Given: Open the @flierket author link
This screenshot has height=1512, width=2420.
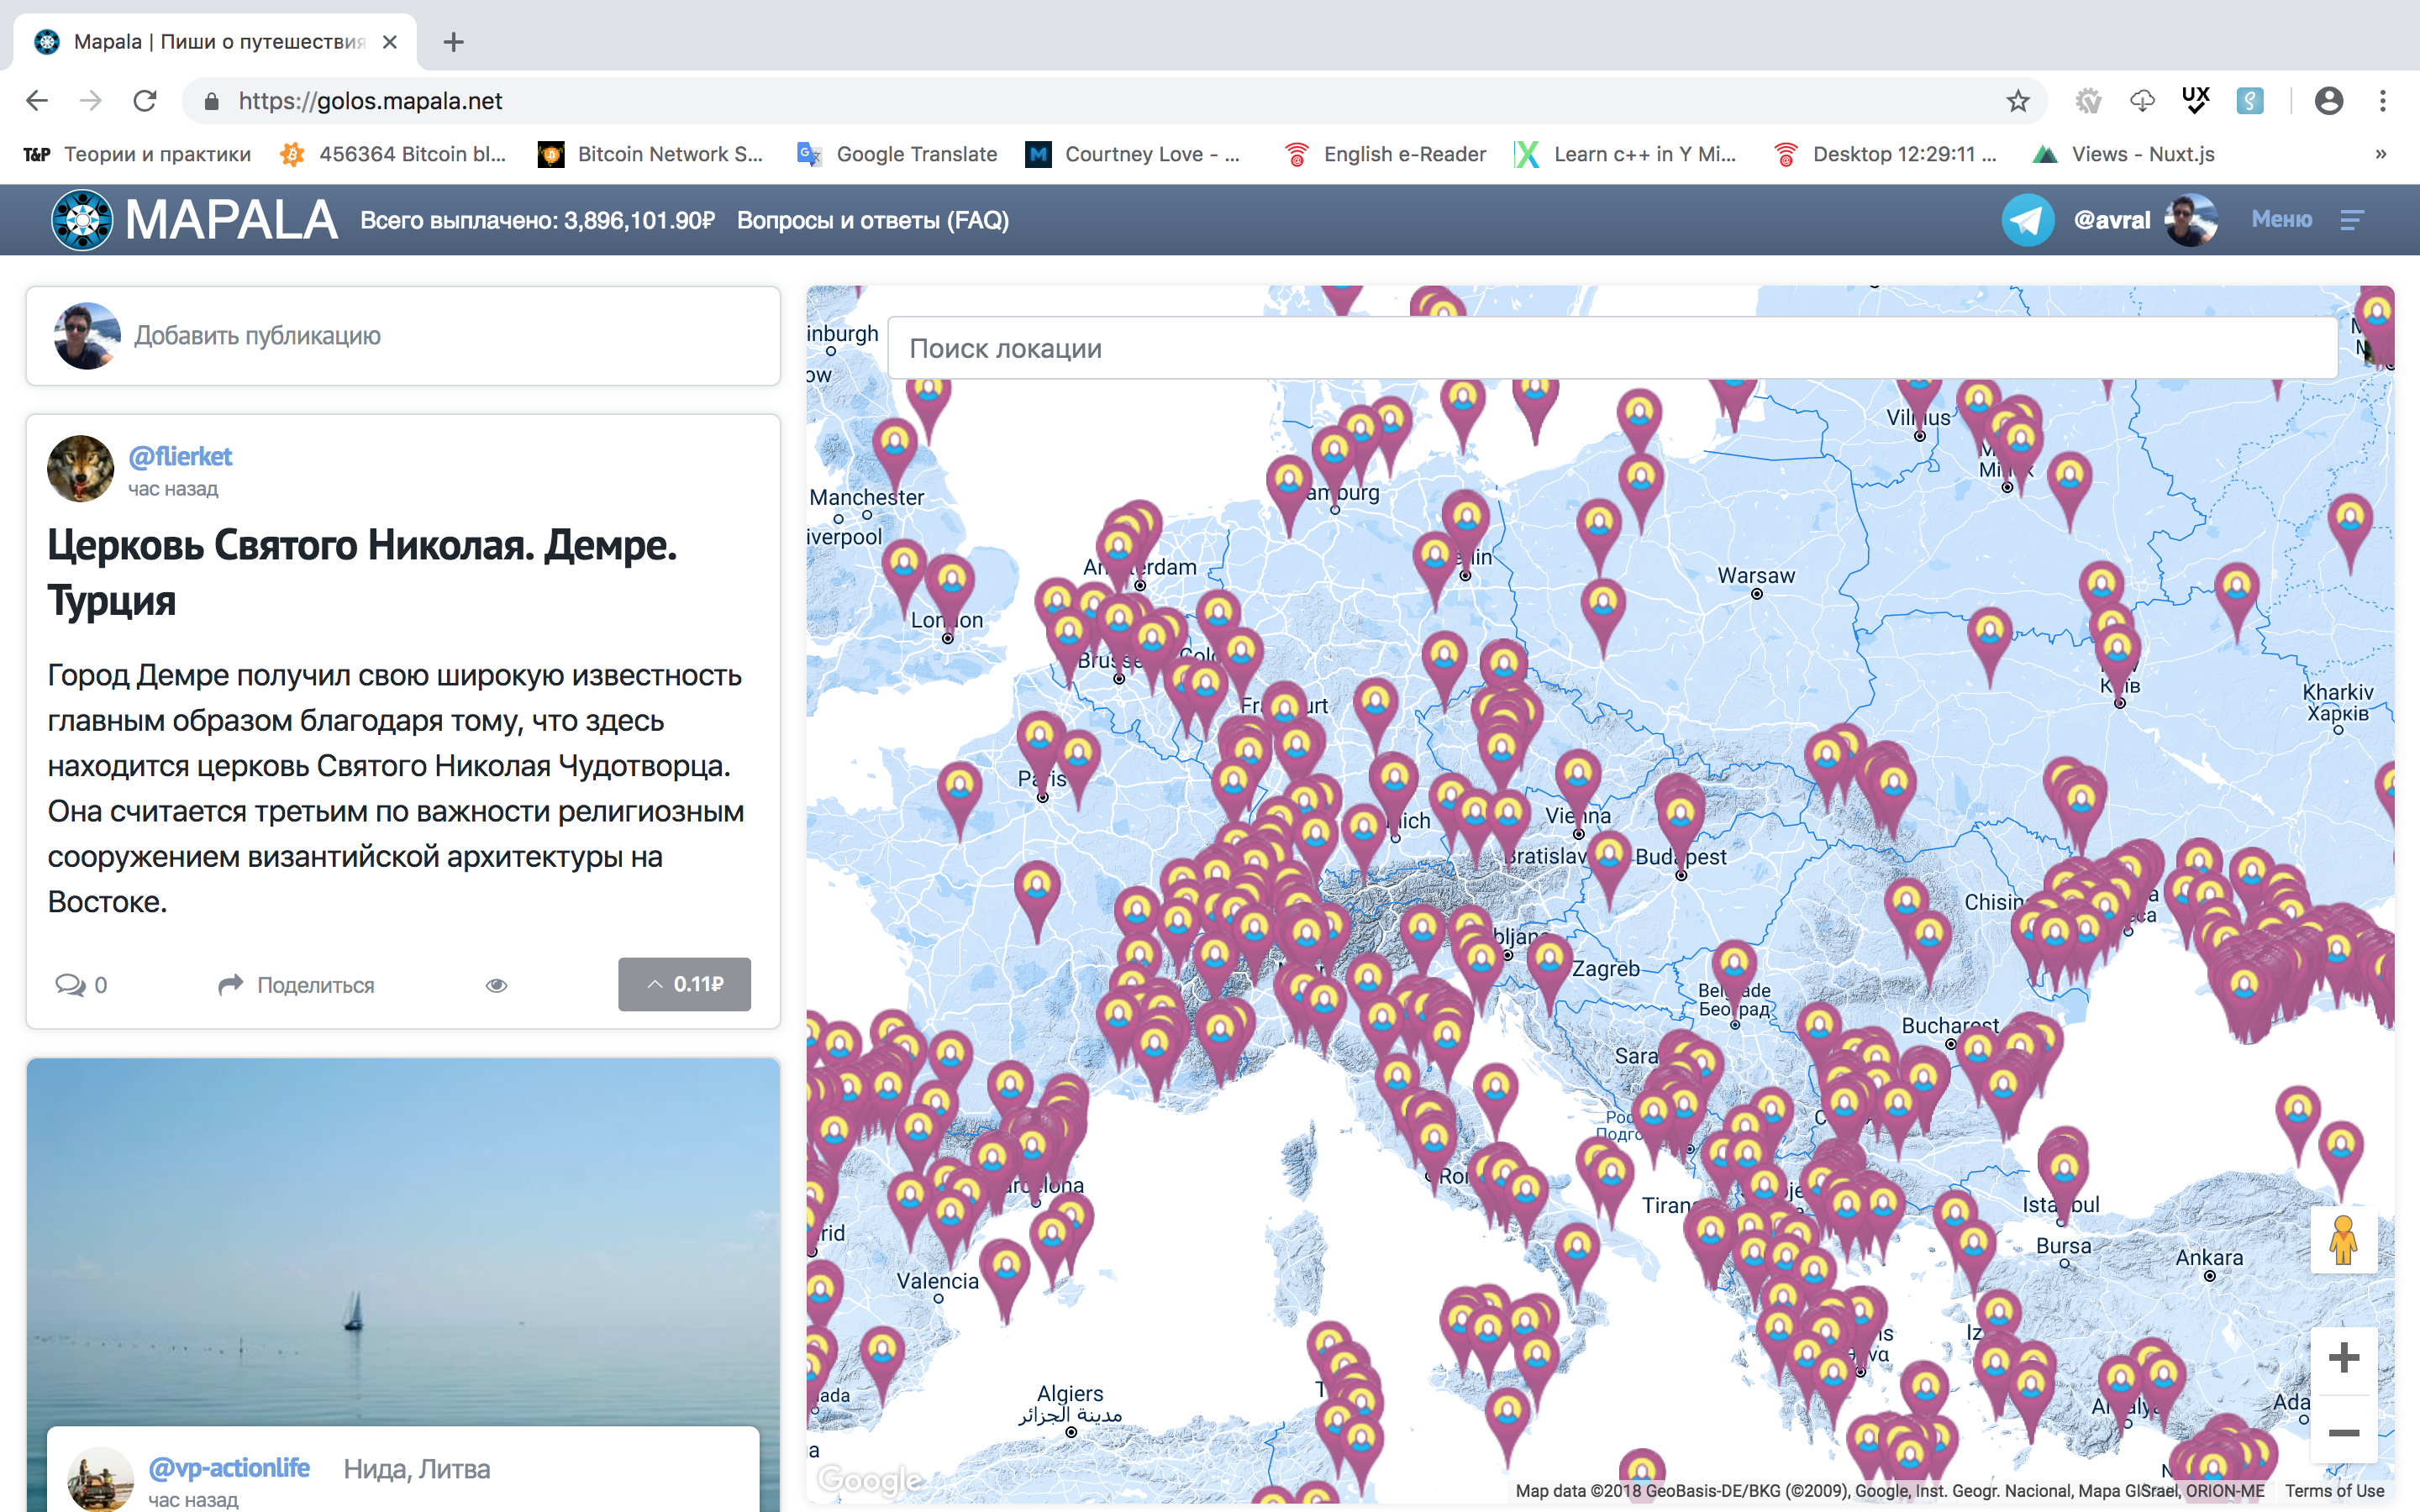Looking at the screenshot, I should point(180,457).
